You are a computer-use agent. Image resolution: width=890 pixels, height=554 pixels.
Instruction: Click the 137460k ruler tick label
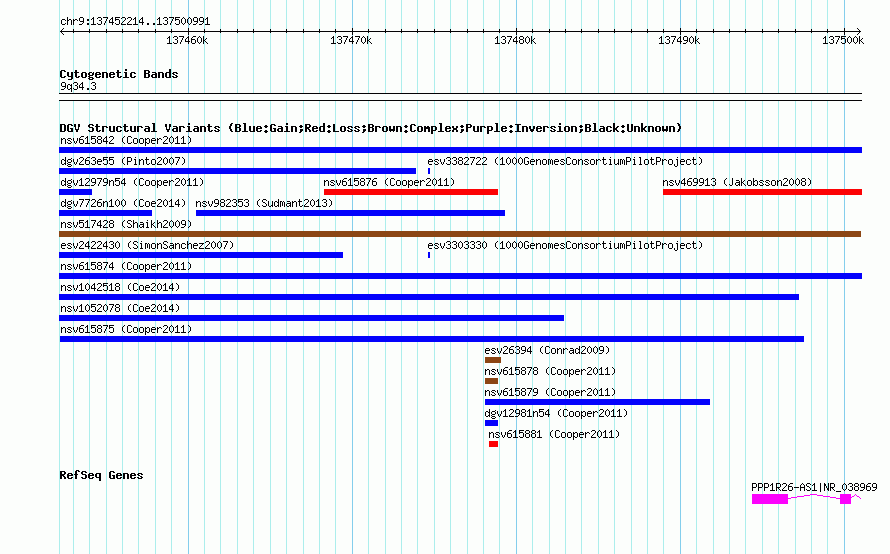point(187,40)
